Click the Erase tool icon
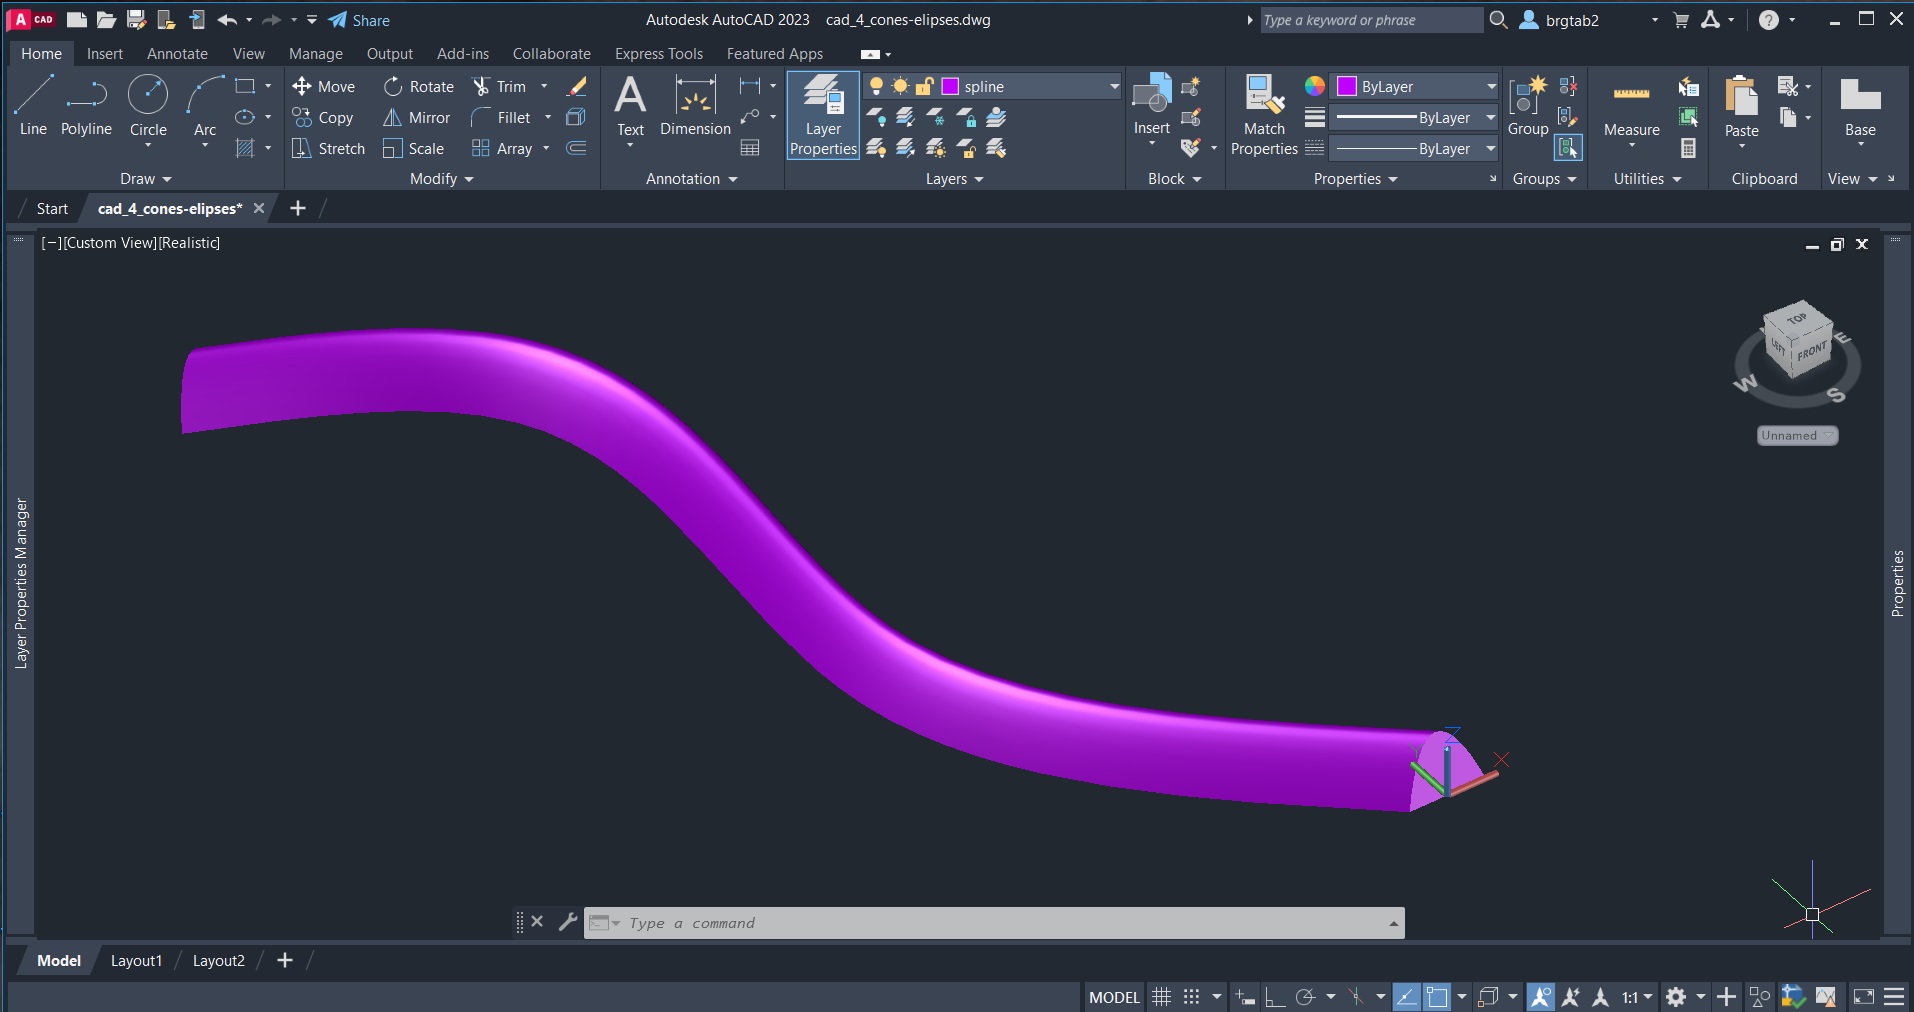1914x1012 pixels. (577, 87)
